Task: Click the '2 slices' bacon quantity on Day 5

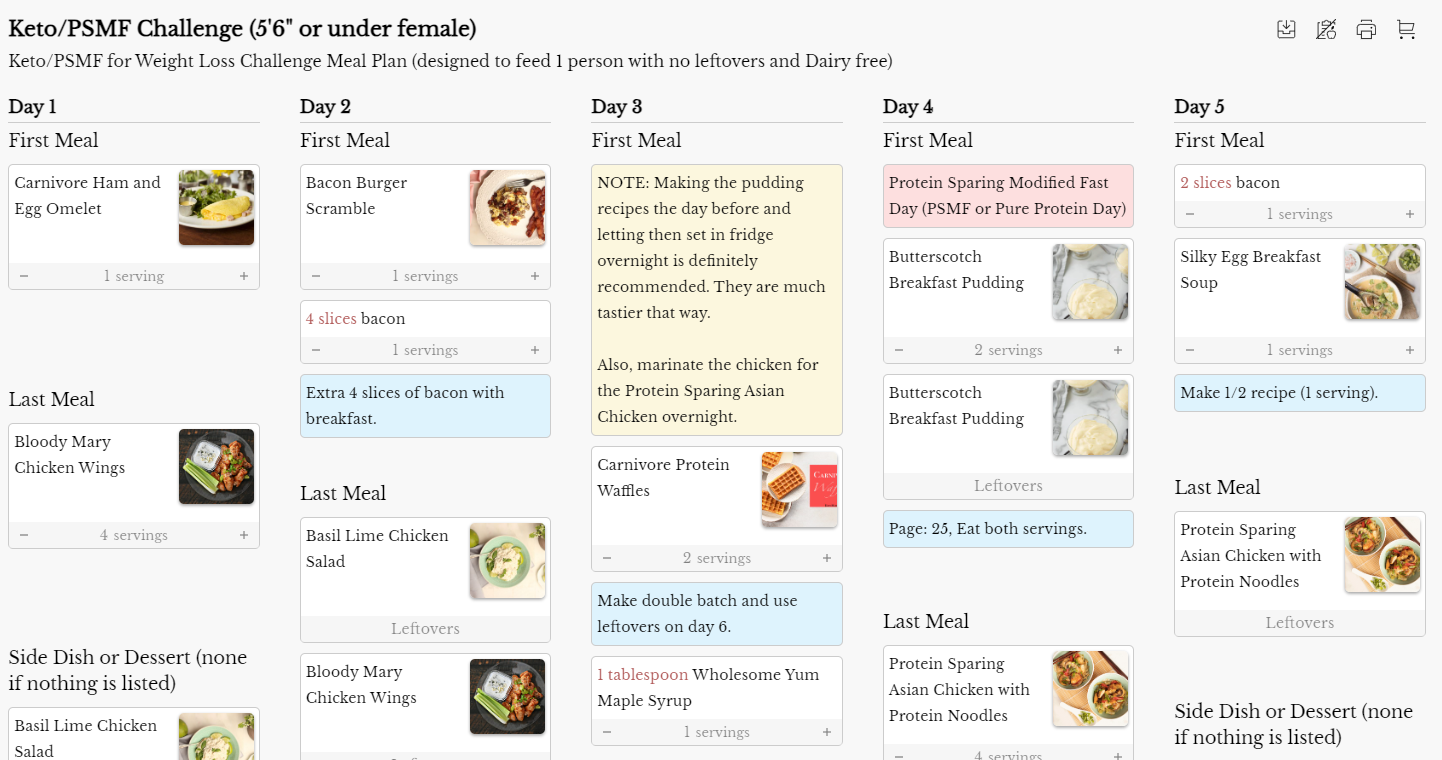Action: click(1205, 183)
